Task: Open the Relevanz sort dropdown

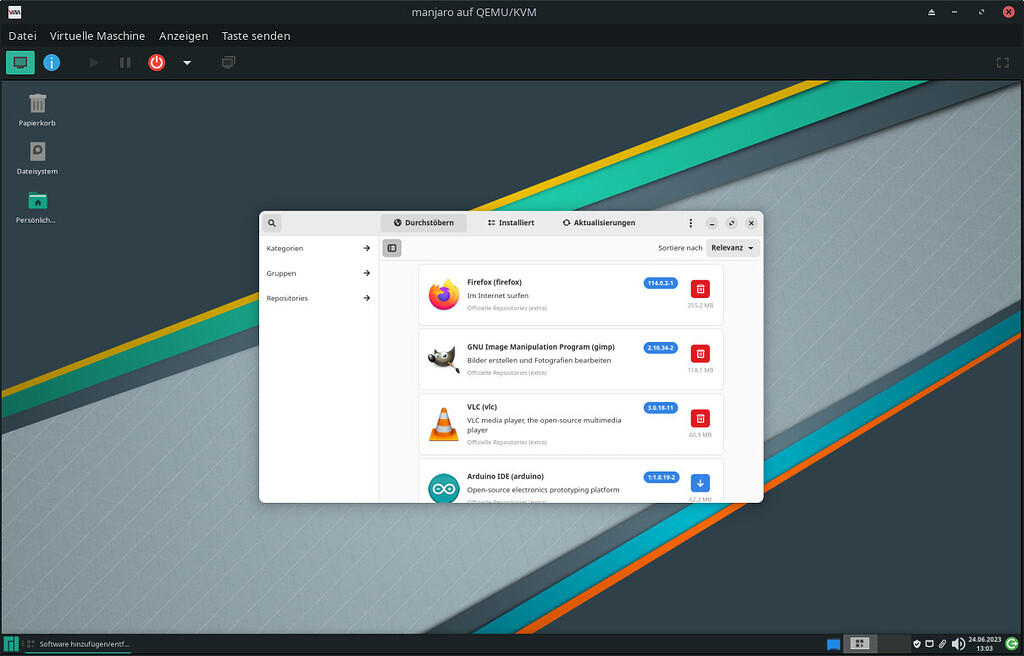Action: 733,247
